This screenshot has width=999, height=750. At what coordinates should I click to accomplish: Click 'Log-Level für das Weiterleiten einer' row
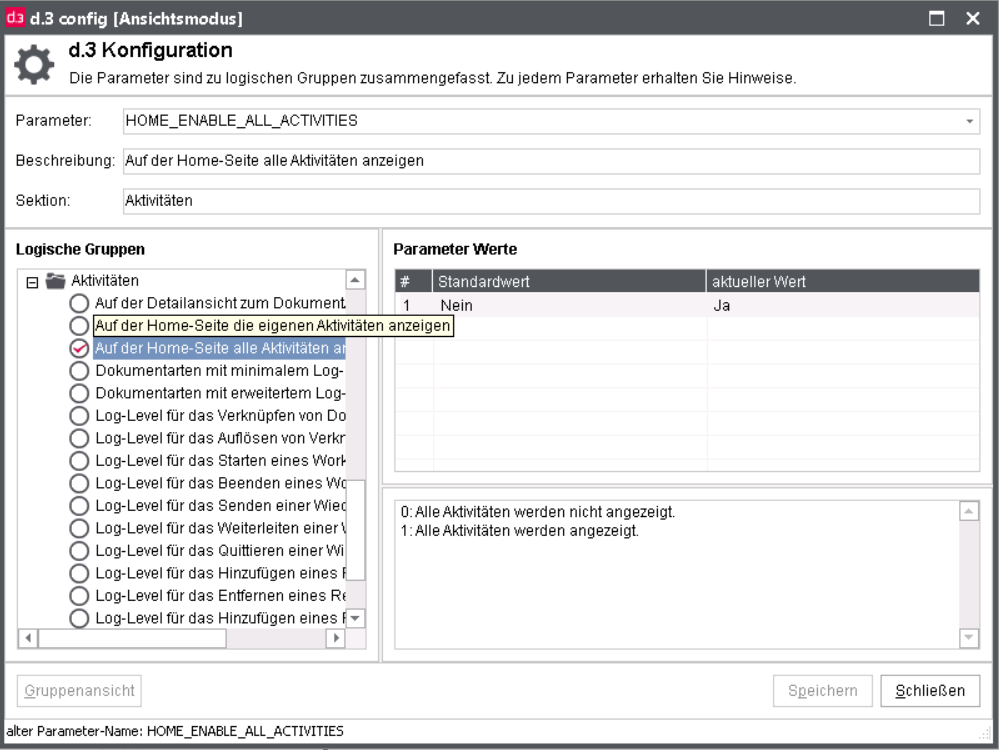(220, 528)
